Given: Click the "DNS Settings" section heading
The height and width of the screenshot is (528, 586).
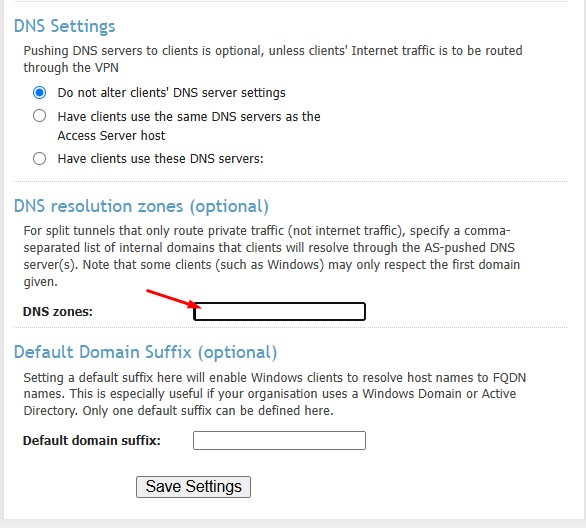Looking at the screenshot, I should (x=65, y=26).
